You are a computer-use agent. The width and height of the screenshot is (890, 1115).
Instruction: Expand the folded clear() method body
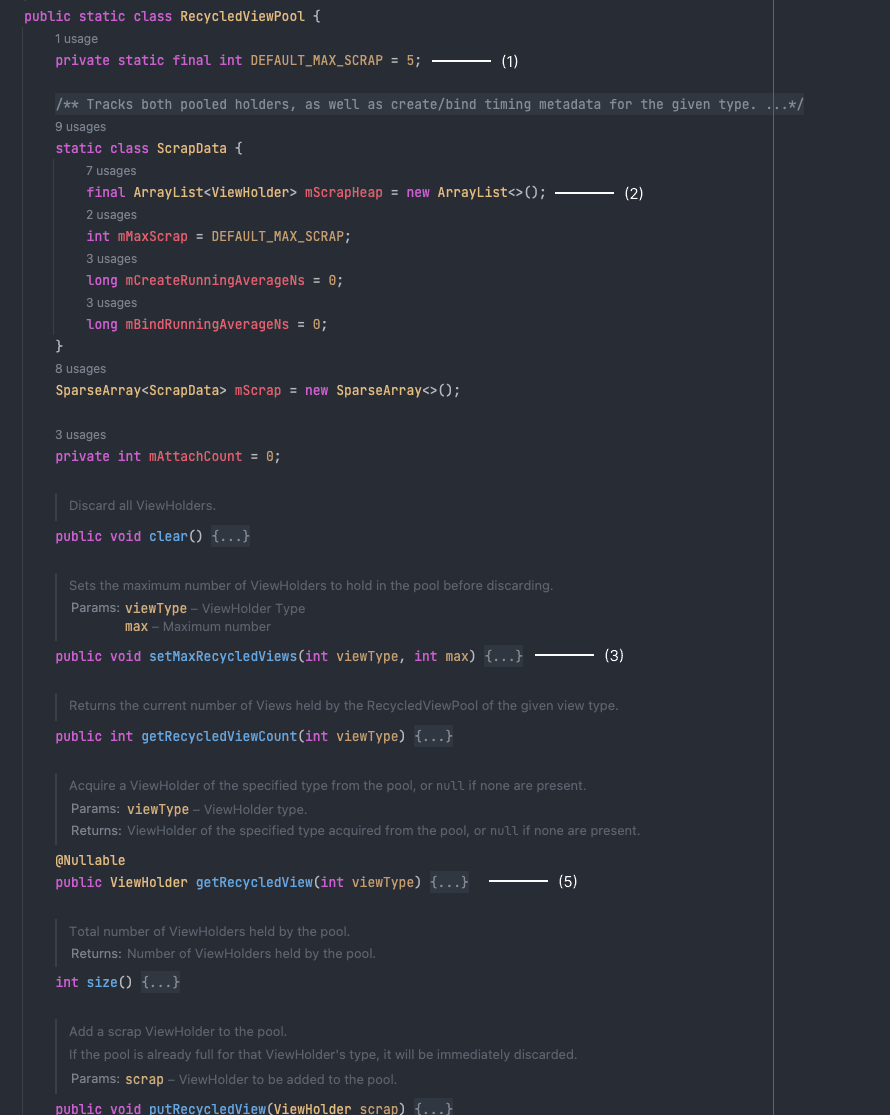pyautogui.click(x=230, y=536)
